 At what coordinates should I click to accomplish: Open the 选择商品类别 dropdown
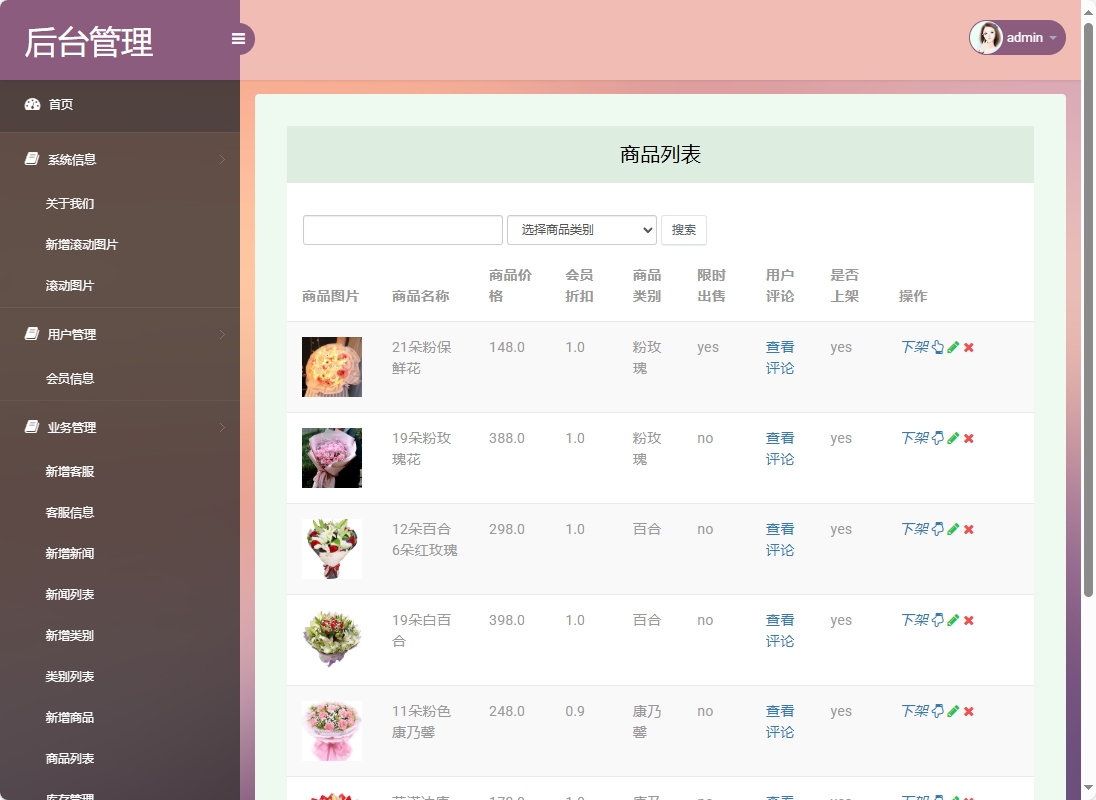point(580,230)
